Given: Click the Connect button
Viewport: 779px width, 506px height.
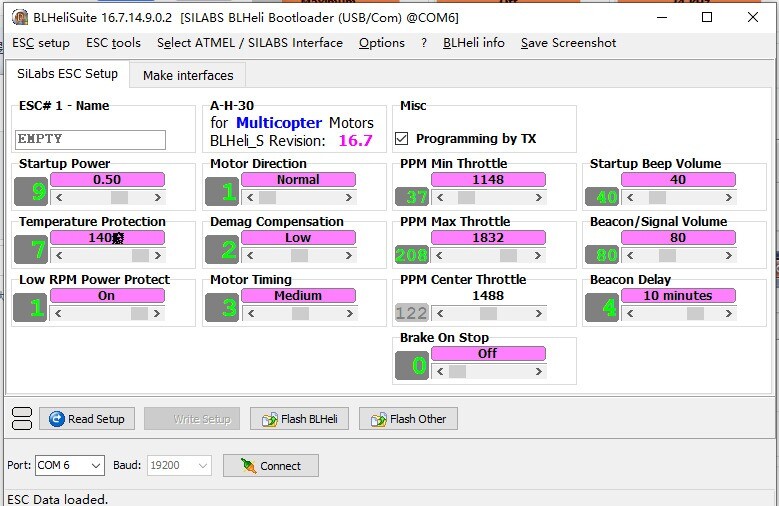Looking at the screenshot, I should pyautogui.click(x=271, y=466).
